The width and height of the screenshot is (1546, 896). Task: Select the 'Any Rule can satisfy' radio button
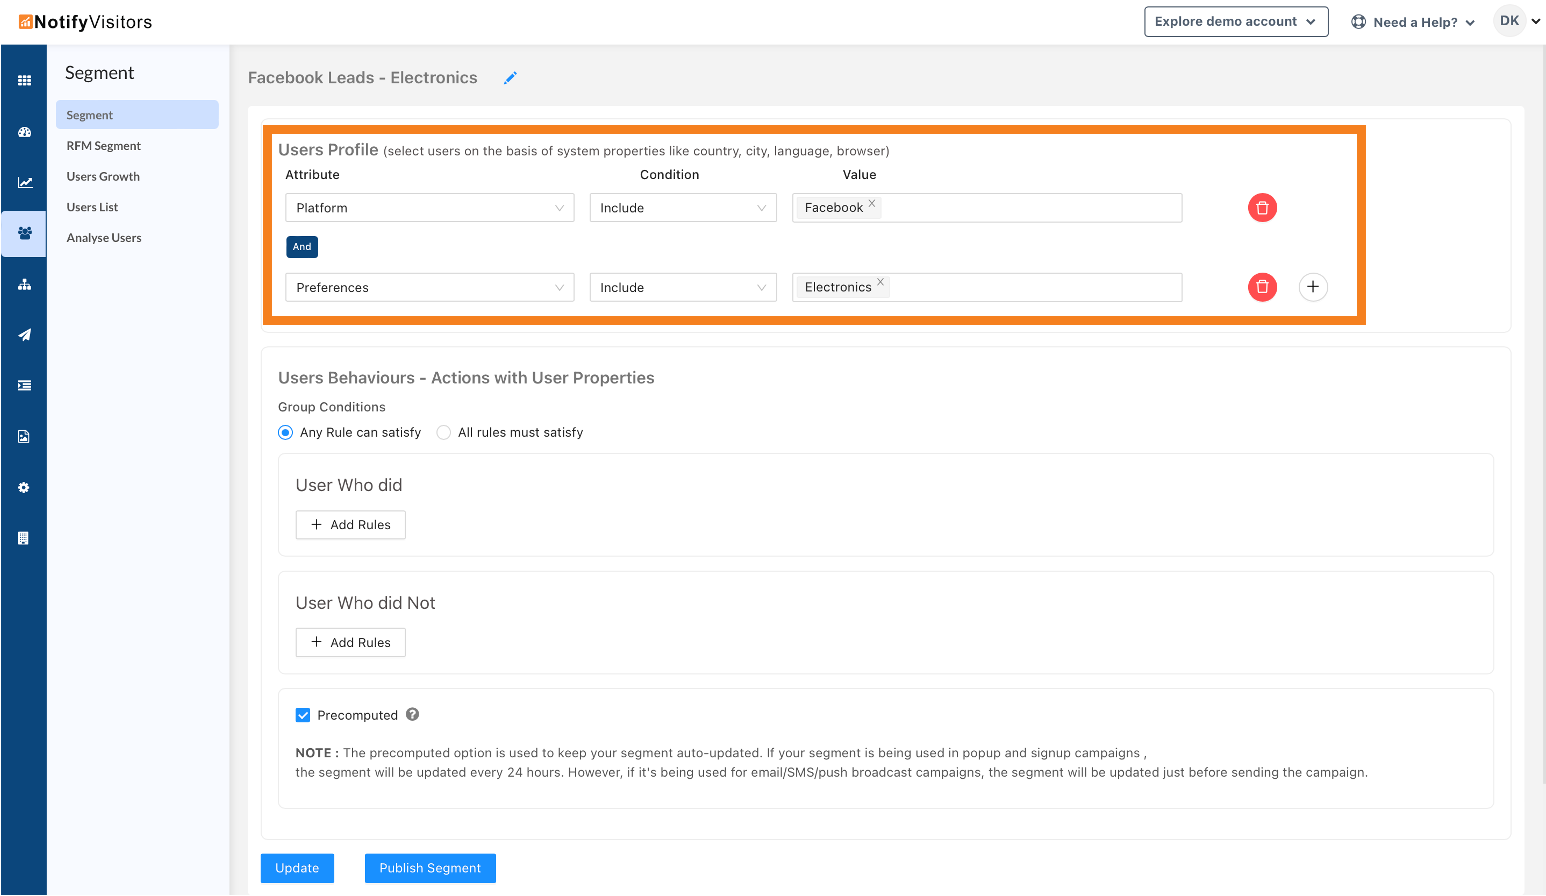point(286,433)
